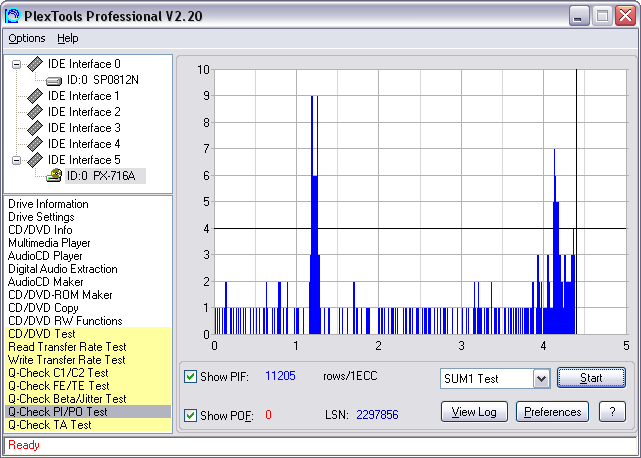The image size is (641, 458).
Task: Open CD/DVD Info function
Action: [x=40, y=230]
